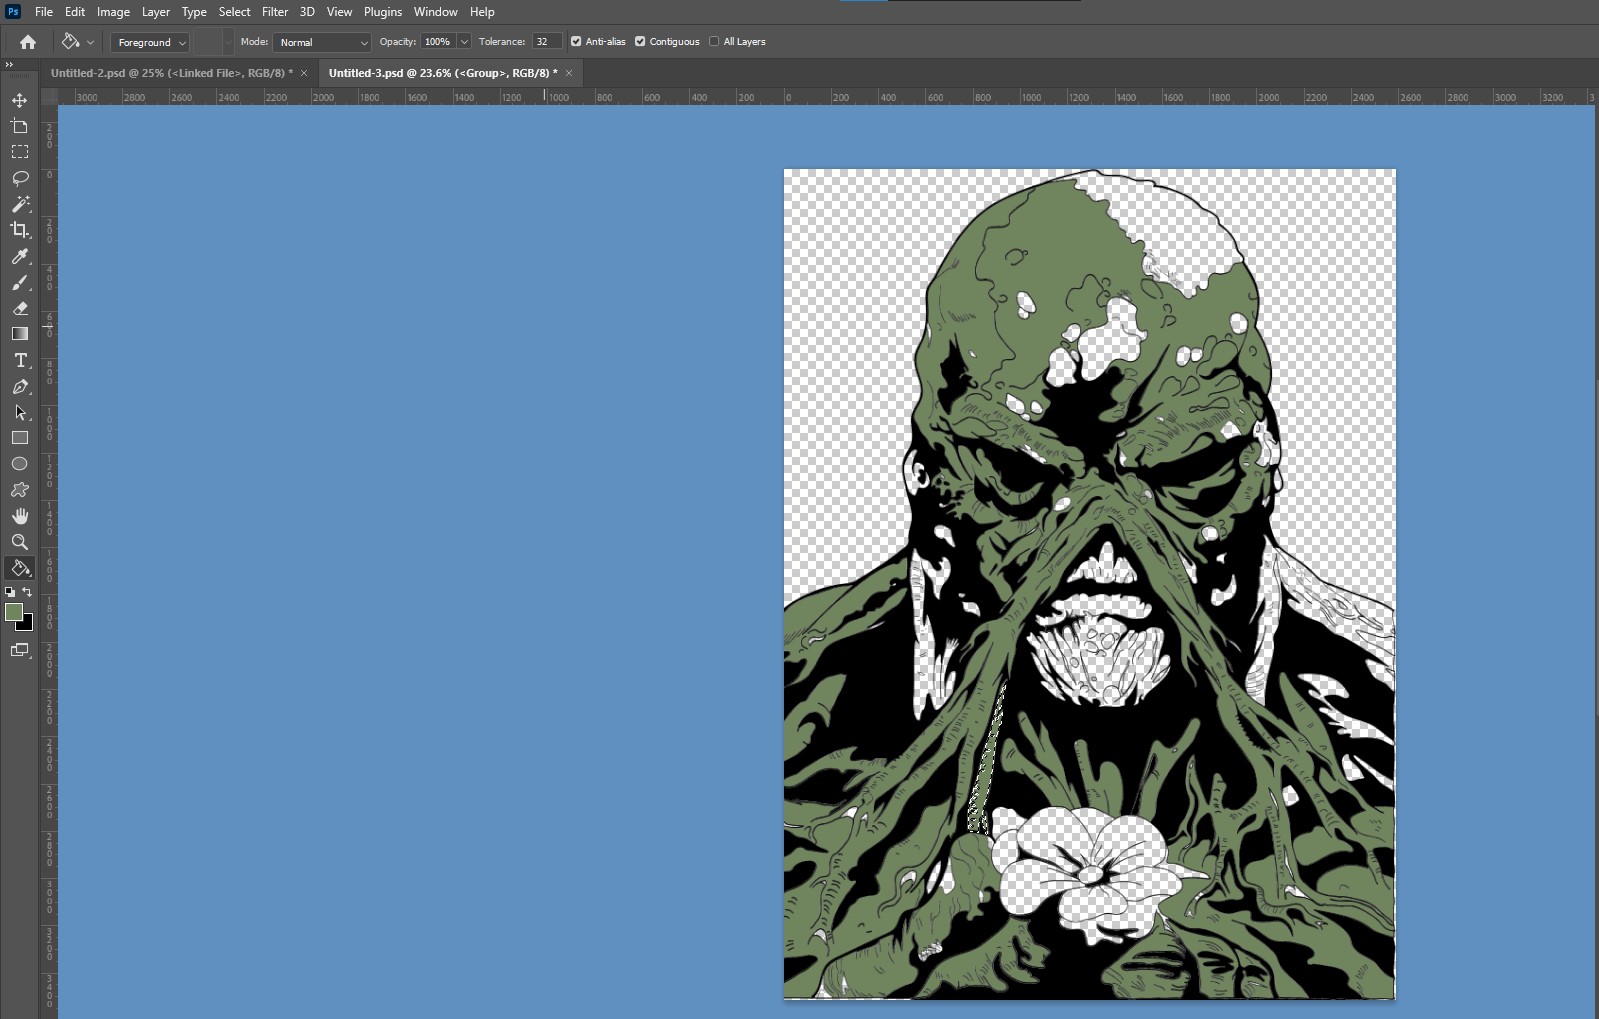The height and width of the screenshot is (1019, 1599).
Task: Click the Home button in options bar
Action: pyautogui.click(x=28, y=42)
